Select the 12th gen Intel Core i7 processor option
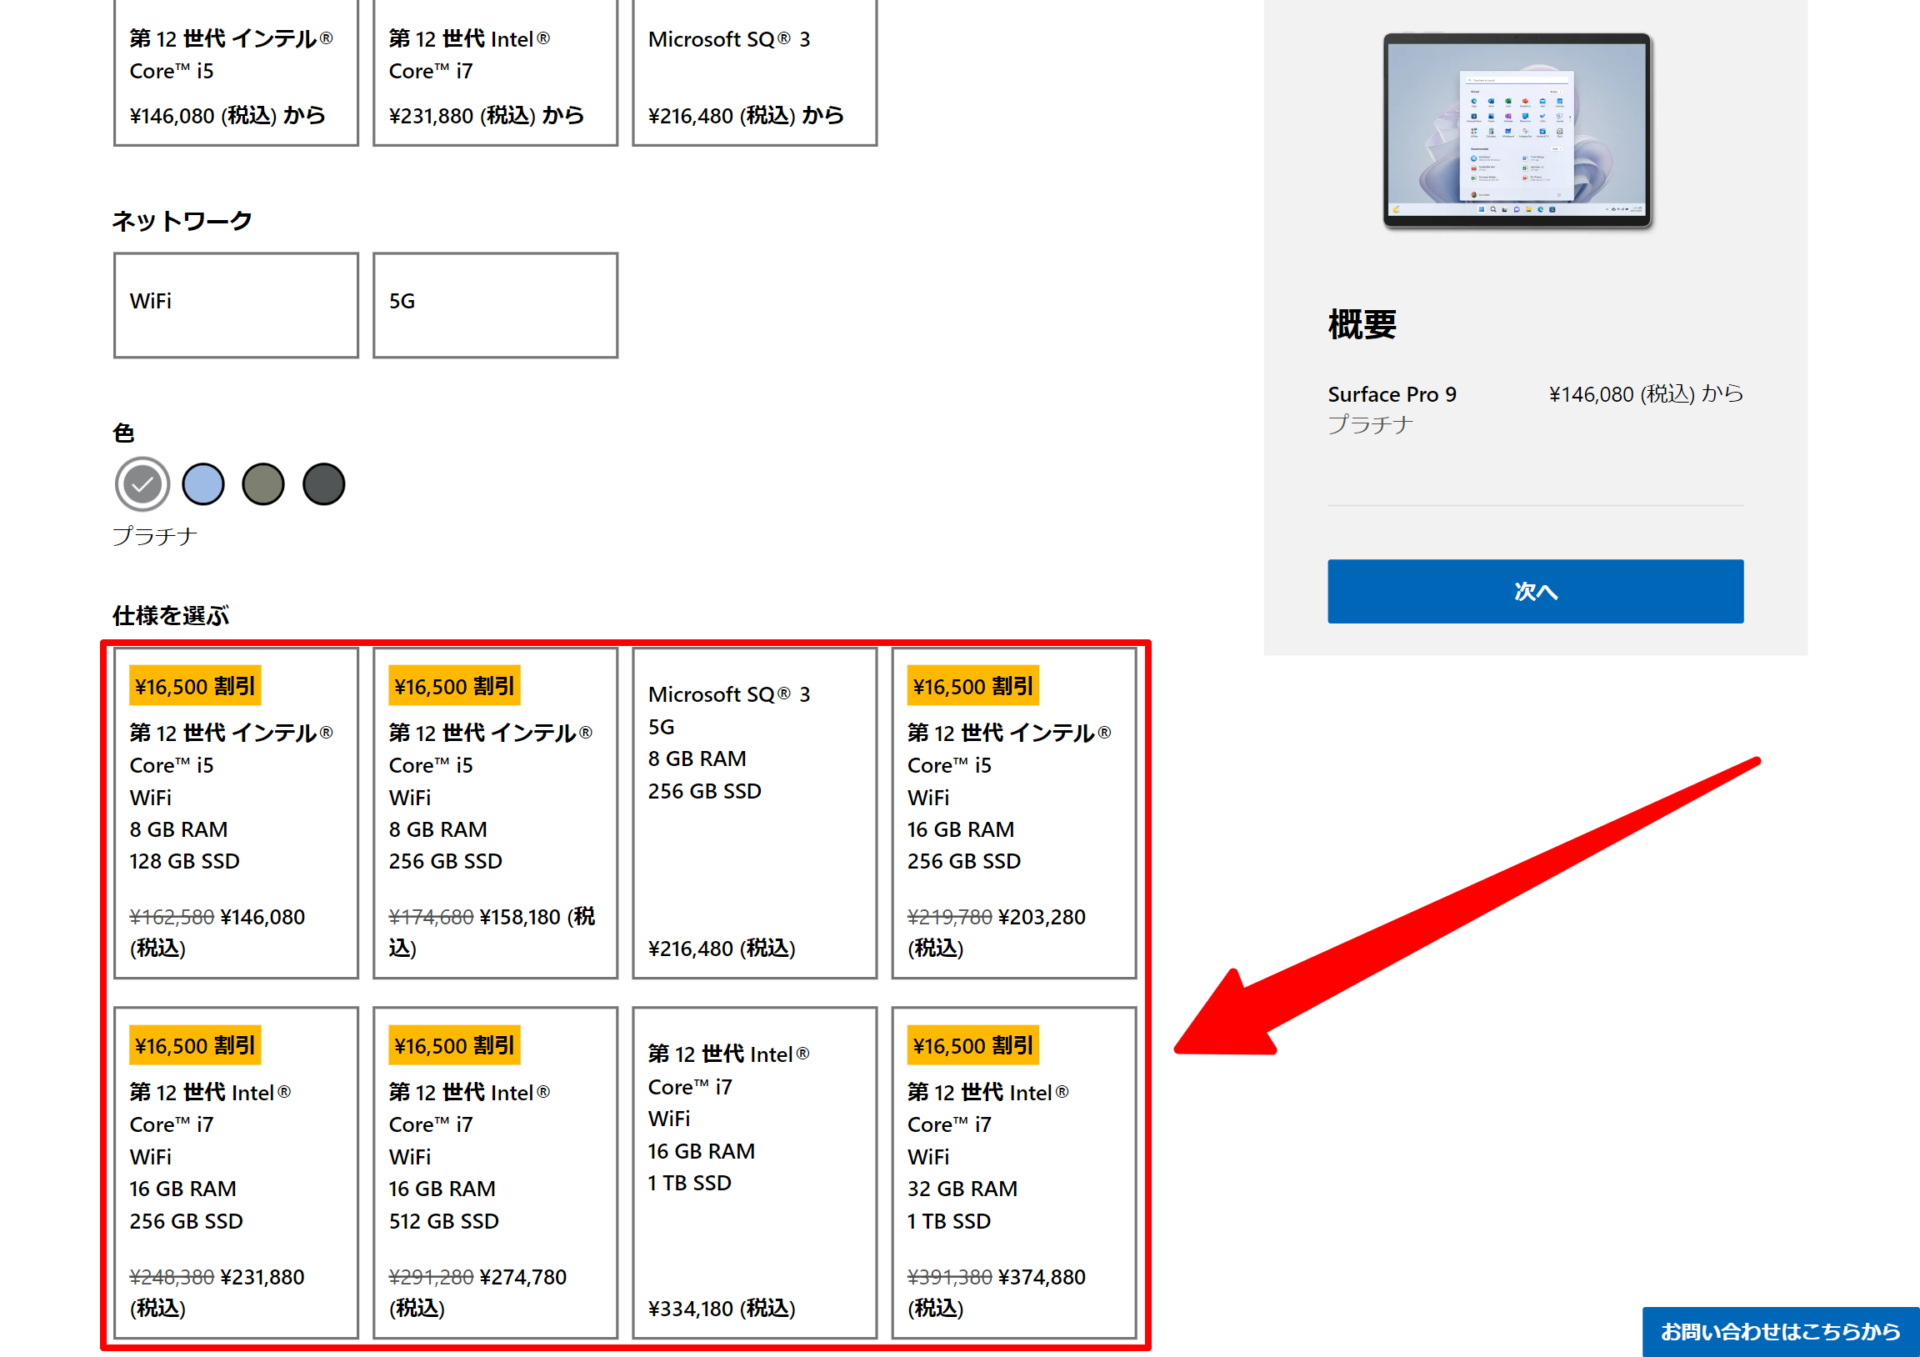 pos(495,73)
